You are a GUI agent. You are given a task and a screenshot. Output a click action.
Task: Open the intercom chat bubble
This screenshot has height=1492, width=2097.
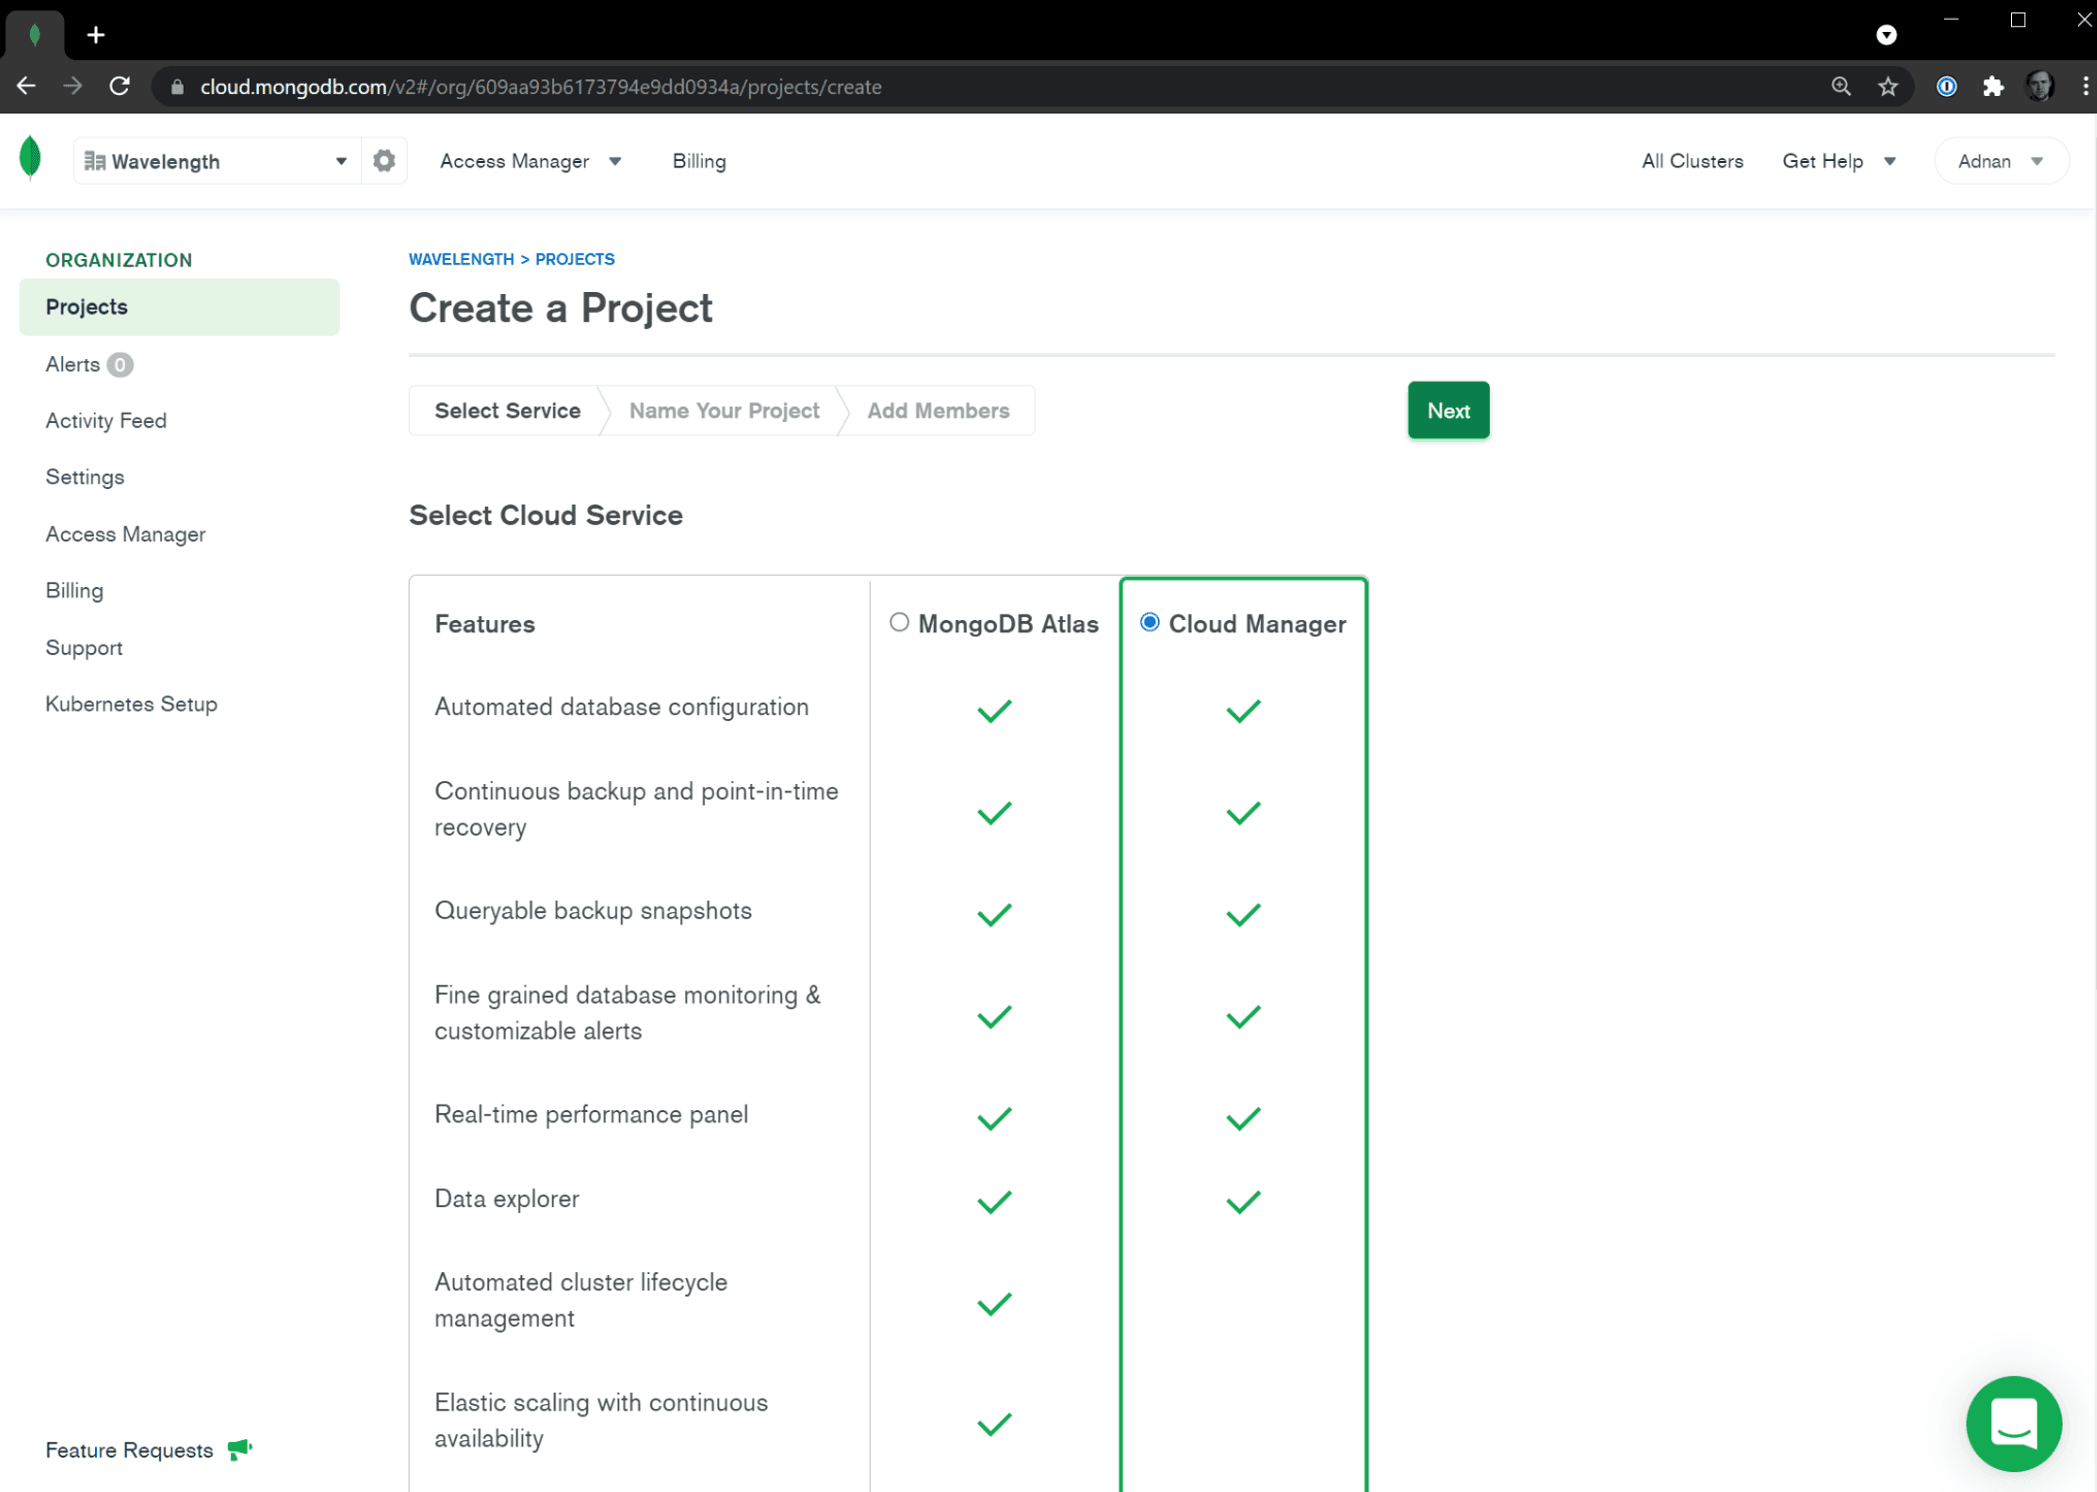click(2013, 1422)
